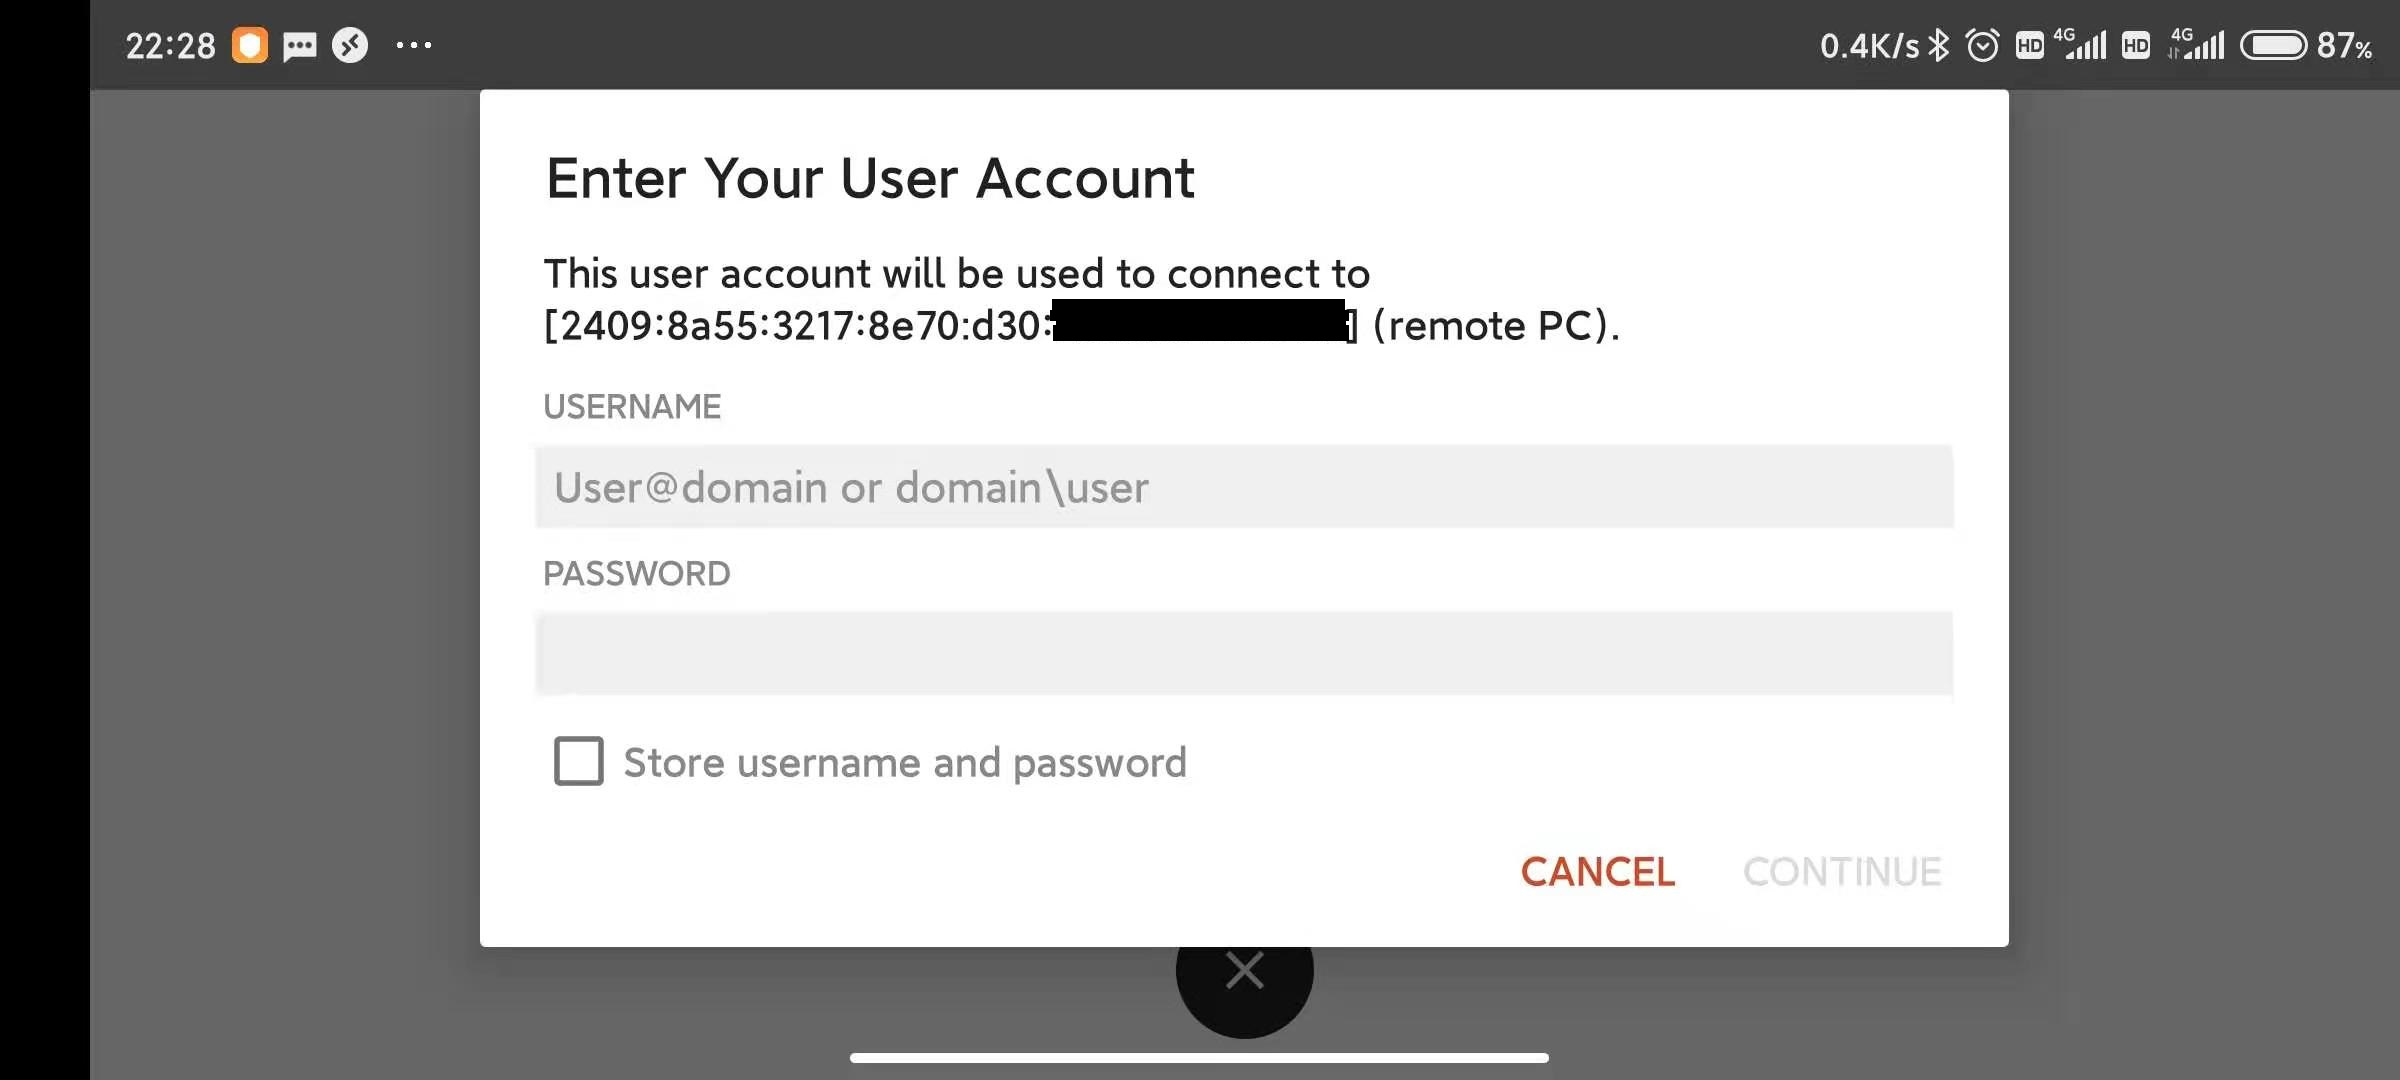Tap the 0.4K/s network speed indicator

pyautogui.click(x=1868, y=46)
